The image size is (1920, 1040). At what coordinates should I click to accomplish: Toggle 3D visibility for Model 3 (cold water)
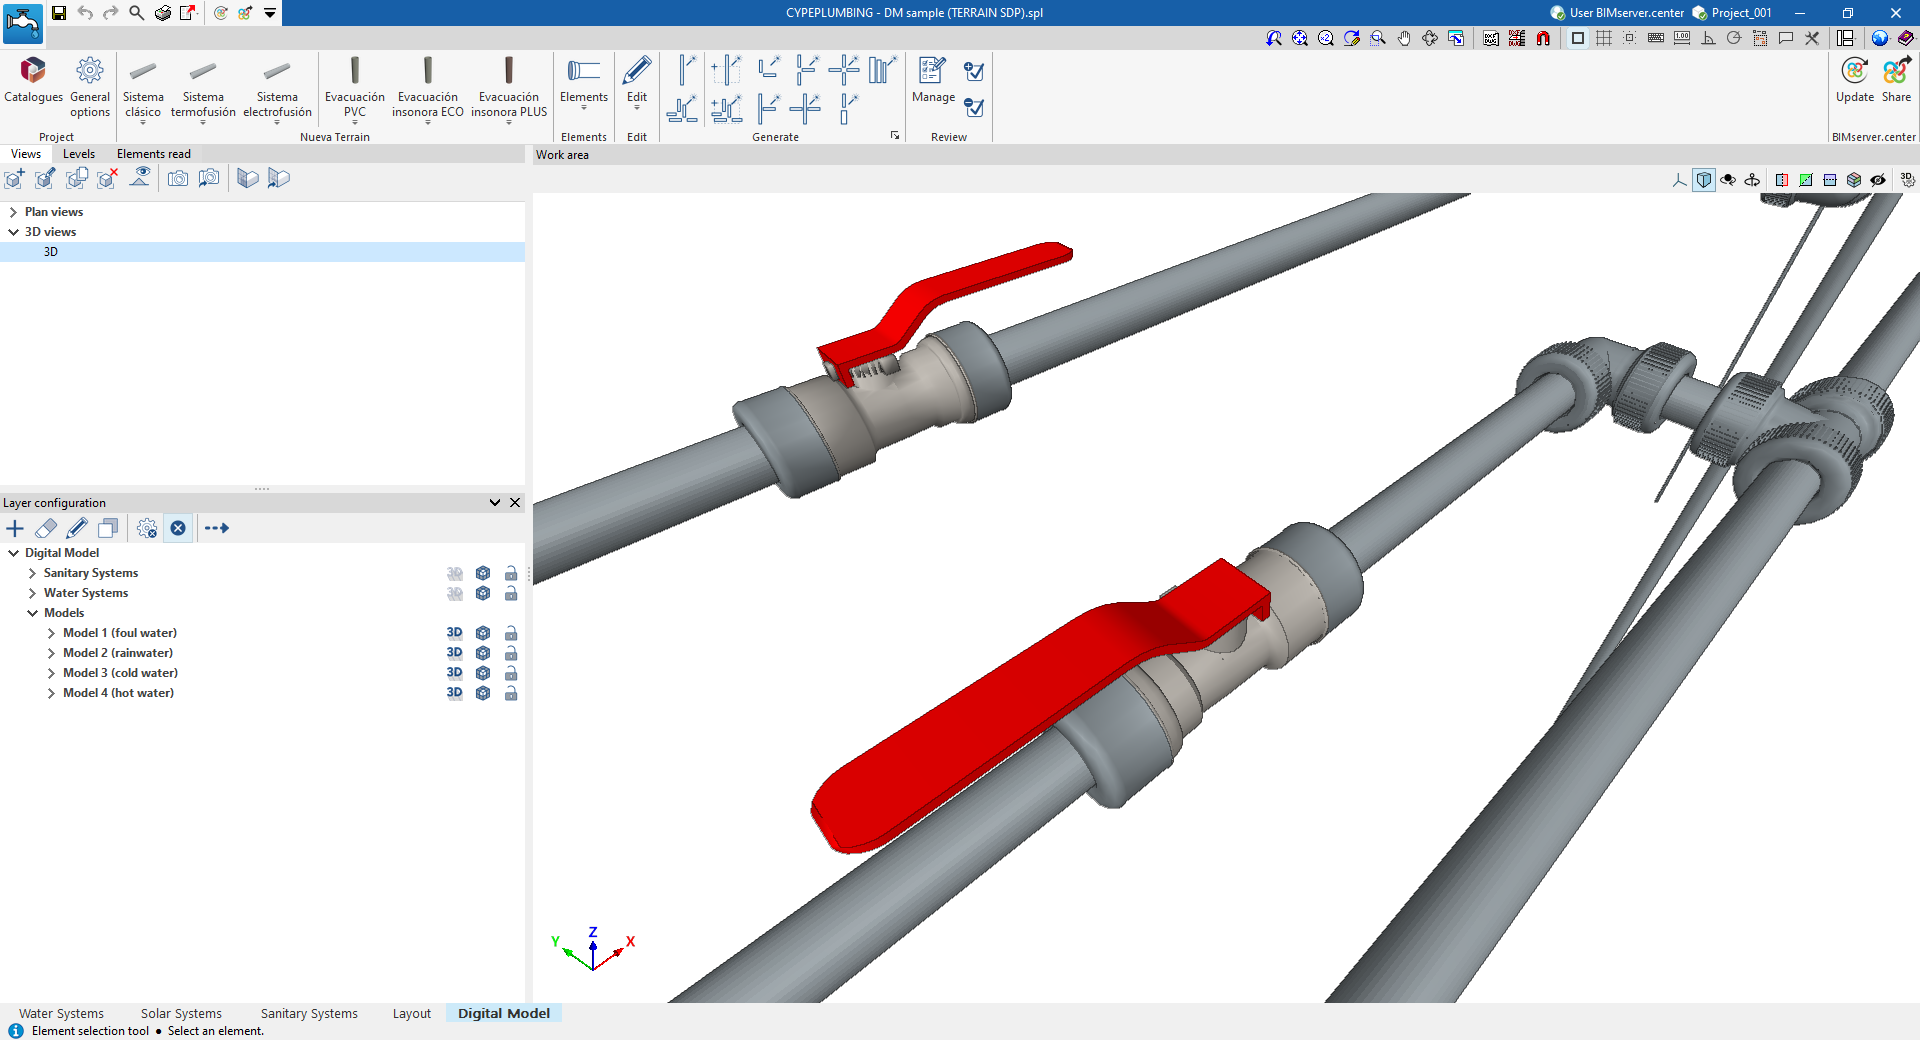point(455,673)
